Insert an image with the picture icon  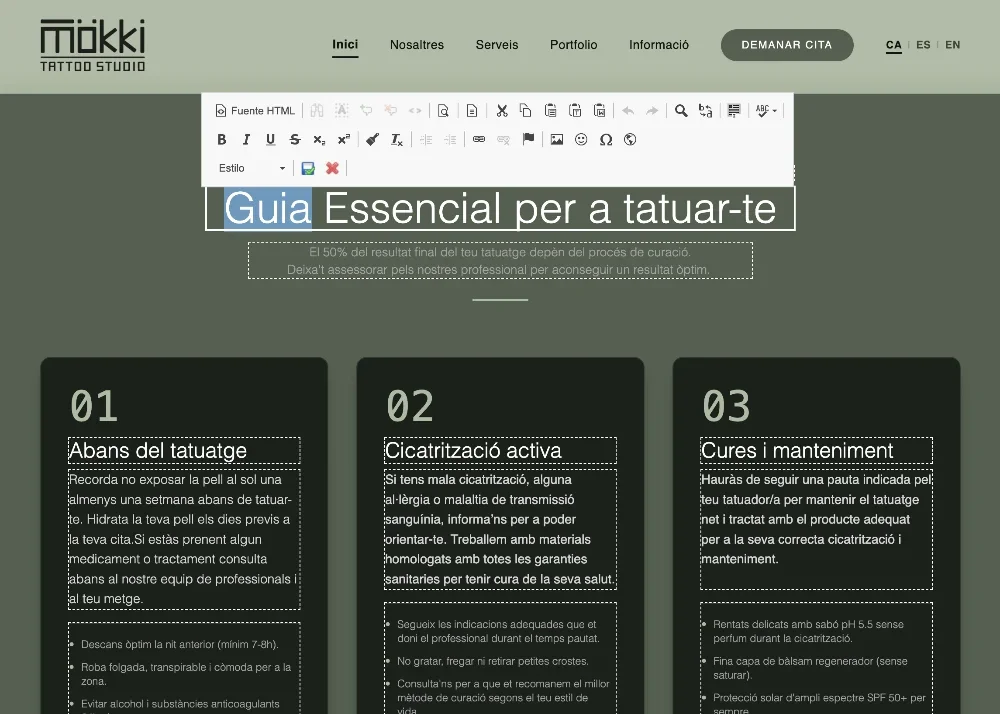557,140
